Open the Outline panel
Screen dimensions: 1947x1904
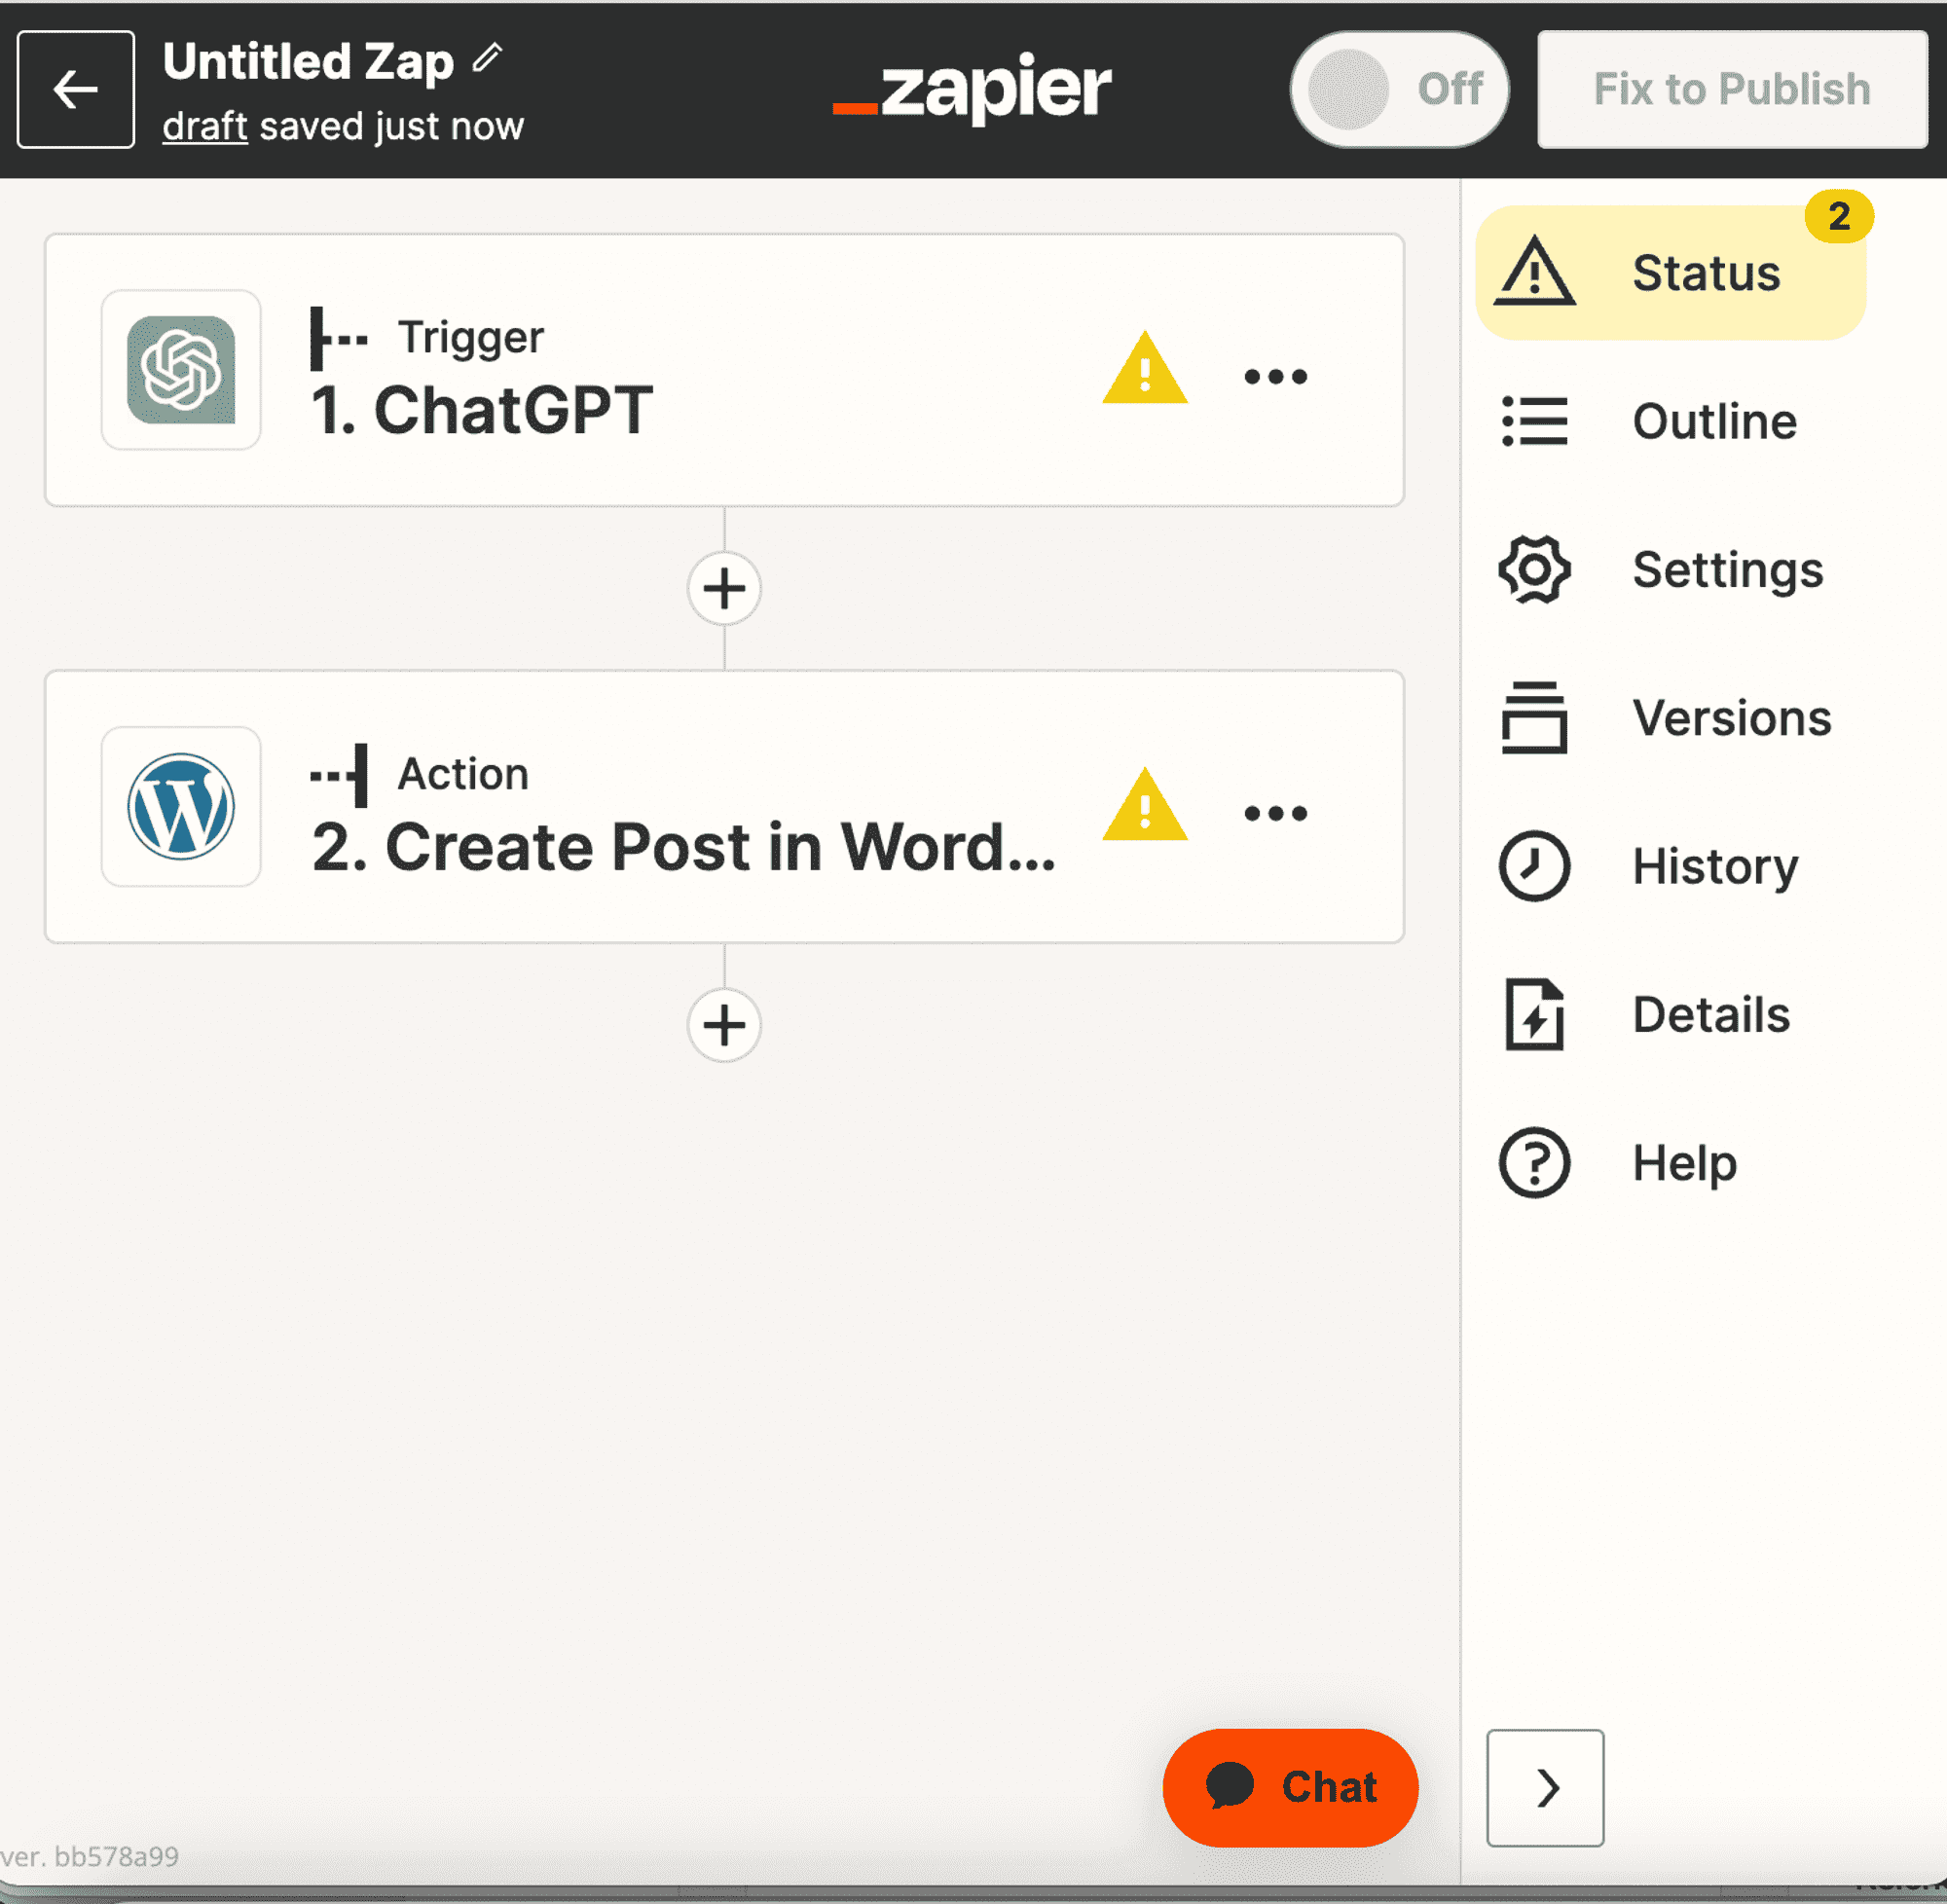tap(1670, 421)
